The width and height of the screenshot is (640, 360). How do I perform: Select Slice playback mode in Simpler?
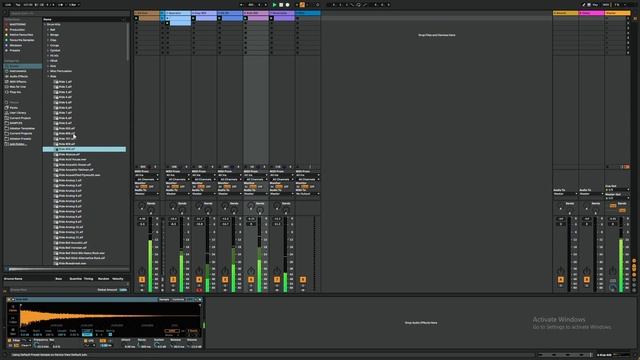coord(13,331)
